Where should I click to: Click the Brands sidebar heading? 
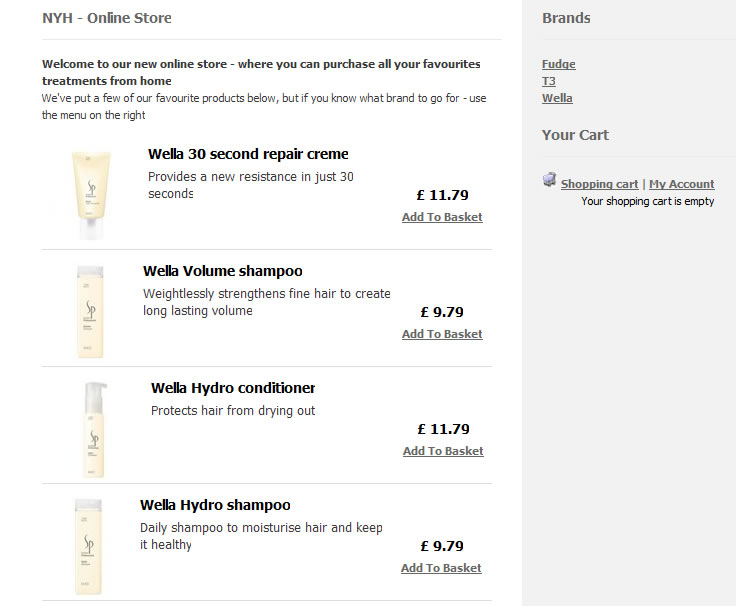[x=566, y=18]
